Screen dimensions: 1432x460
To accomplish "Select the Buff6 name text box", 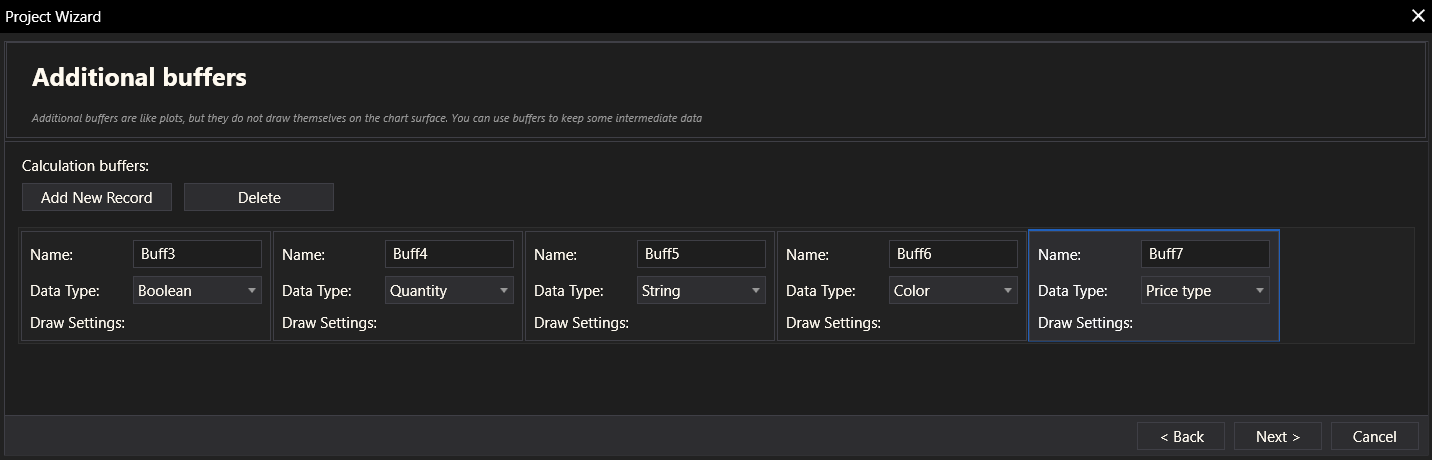I will point(953,254).
